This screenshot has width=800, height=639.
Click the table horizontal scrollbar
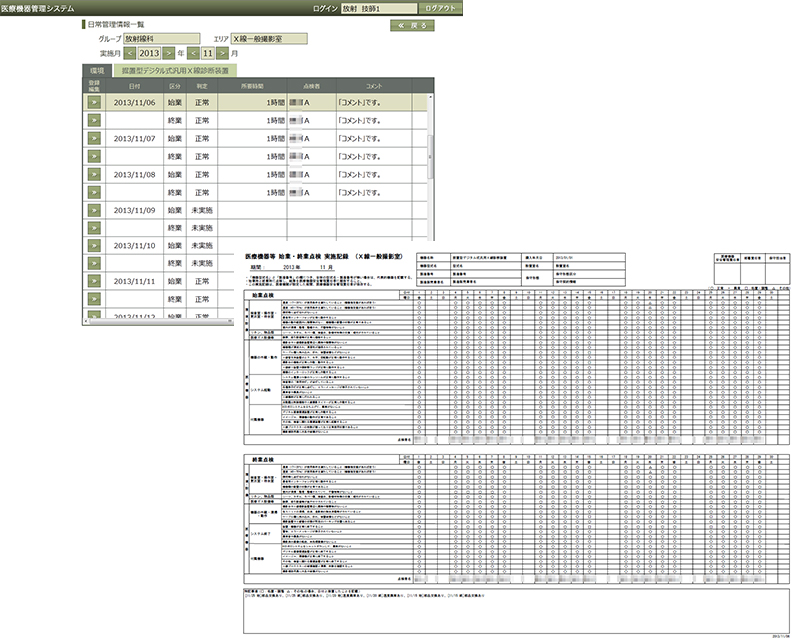pos(158,322)
